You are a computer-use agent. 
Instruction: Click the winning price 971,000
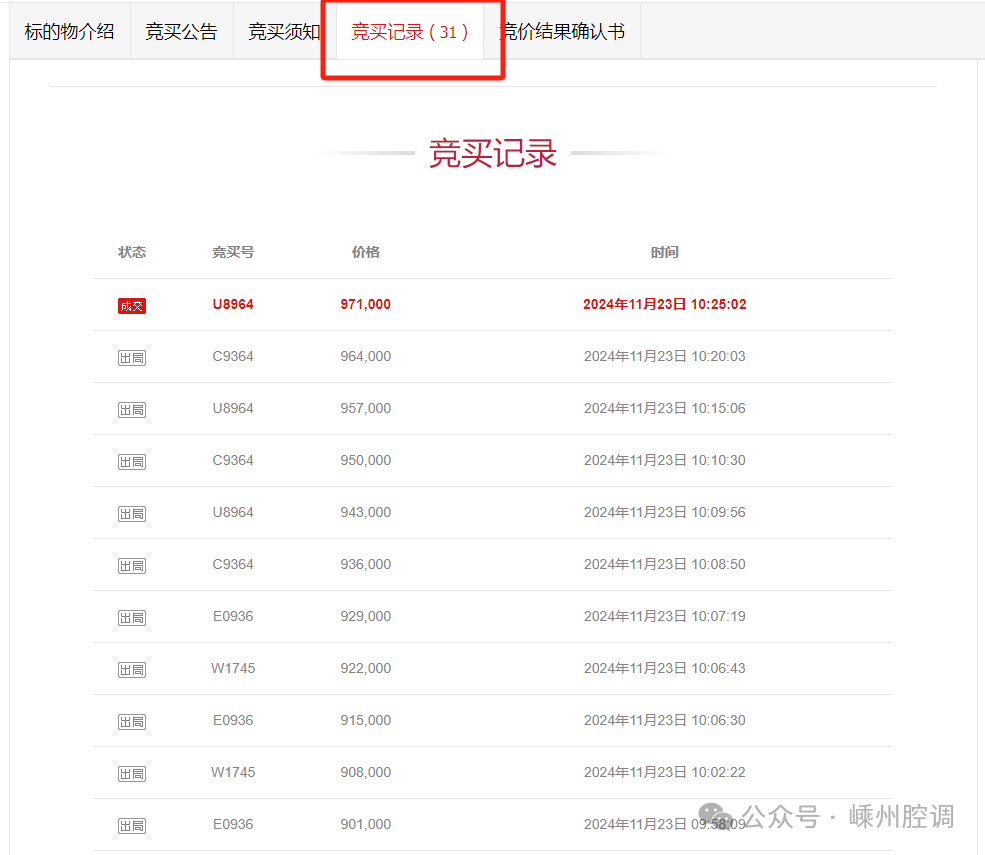point(365,304)
